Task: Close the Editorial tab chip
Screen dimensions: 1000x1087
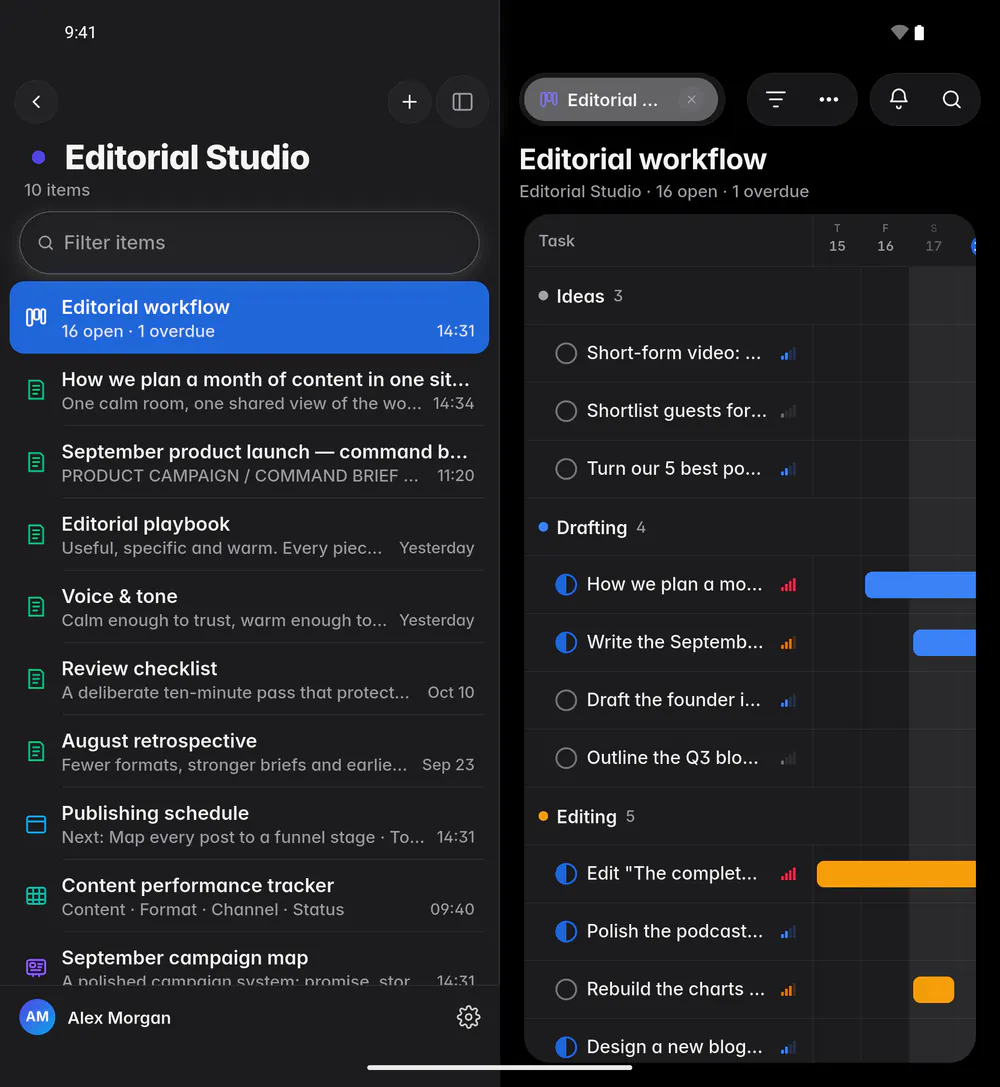Action: point(691,100)
